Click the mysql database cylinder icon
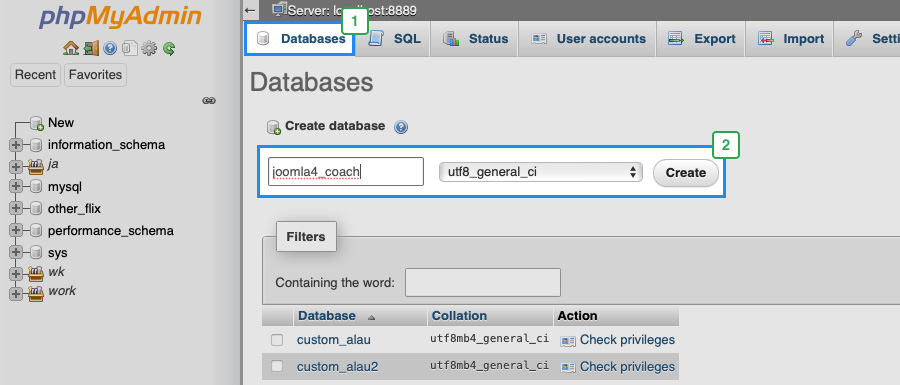 coord(36,187)
